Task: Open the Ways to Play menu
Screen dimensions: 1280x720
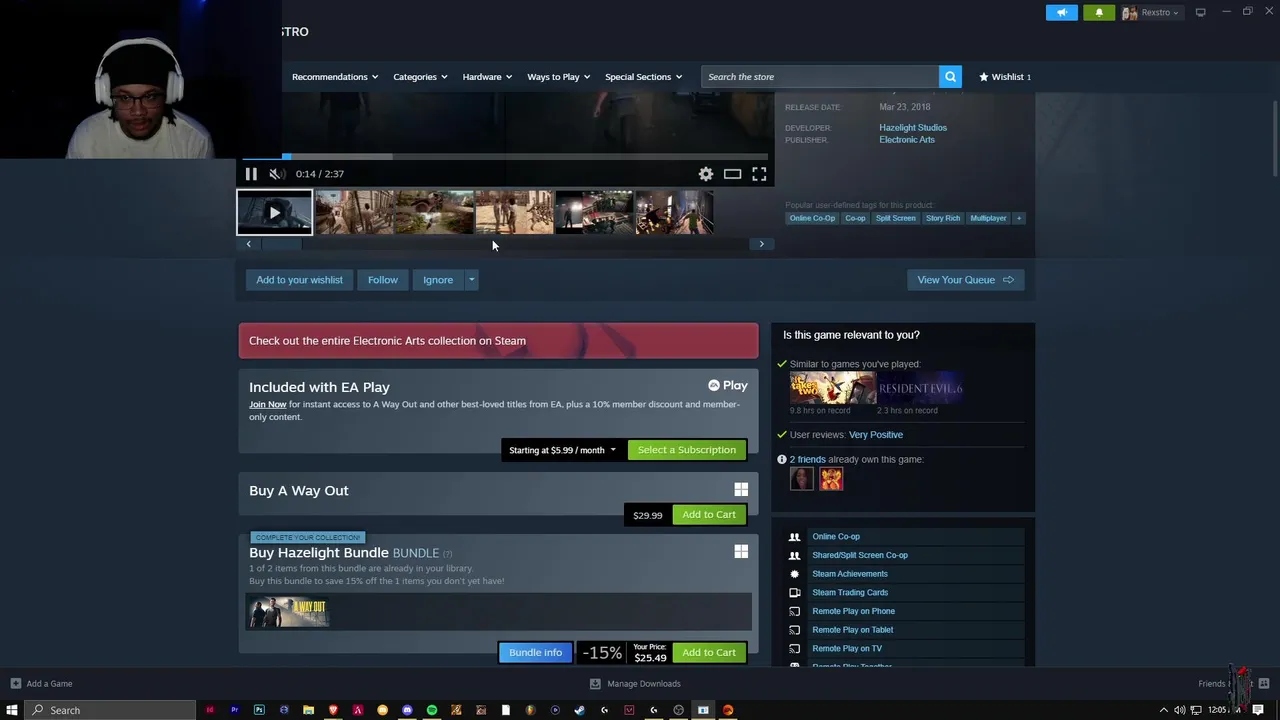Action: click(x=558, y=77)
